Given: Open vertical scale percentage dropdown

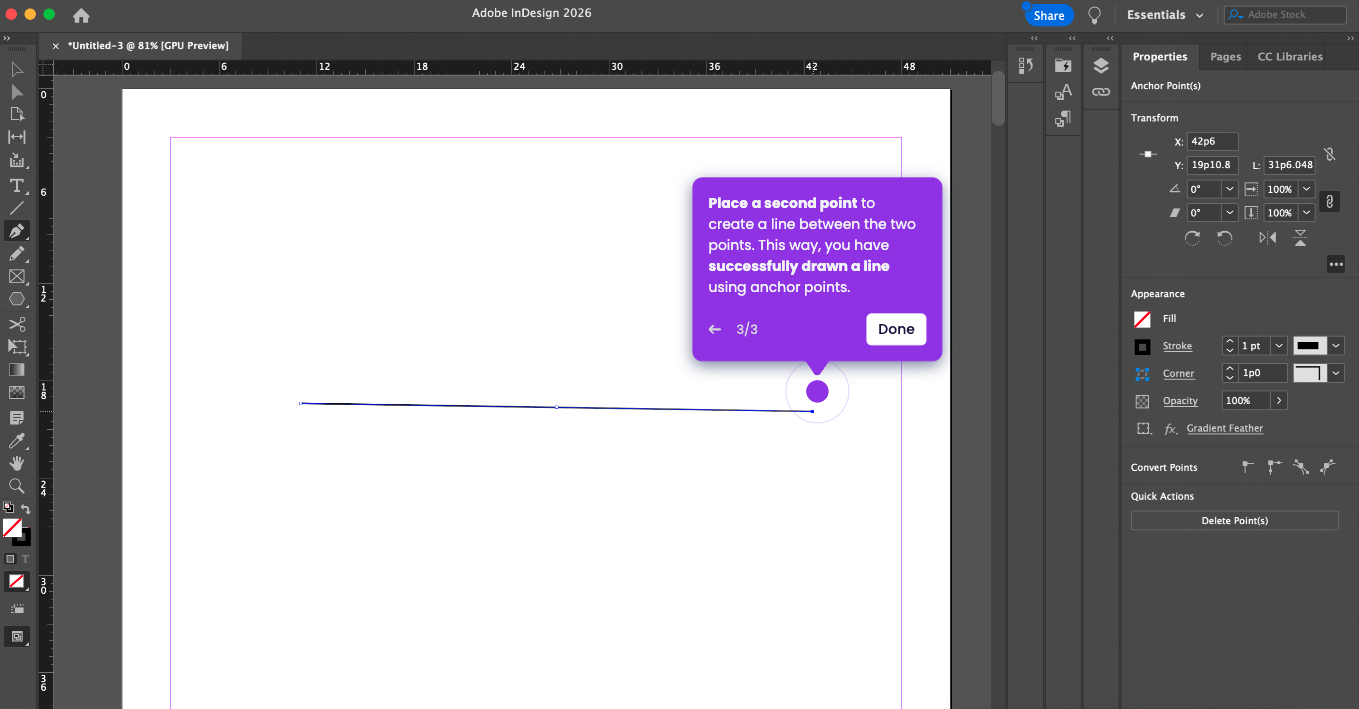Looking at the screenshot, I should [1306, 213].
